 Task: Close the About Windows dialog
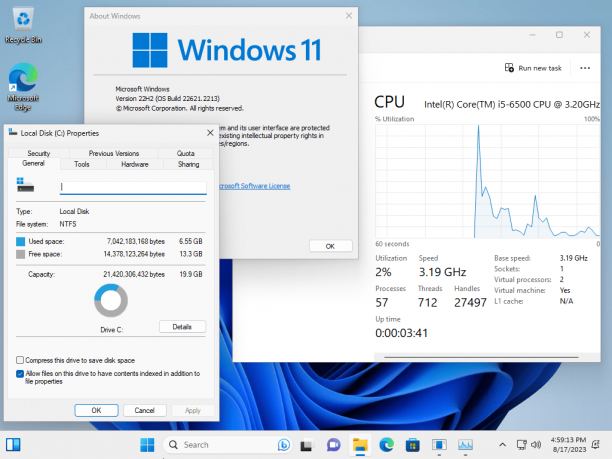point(349,16)
